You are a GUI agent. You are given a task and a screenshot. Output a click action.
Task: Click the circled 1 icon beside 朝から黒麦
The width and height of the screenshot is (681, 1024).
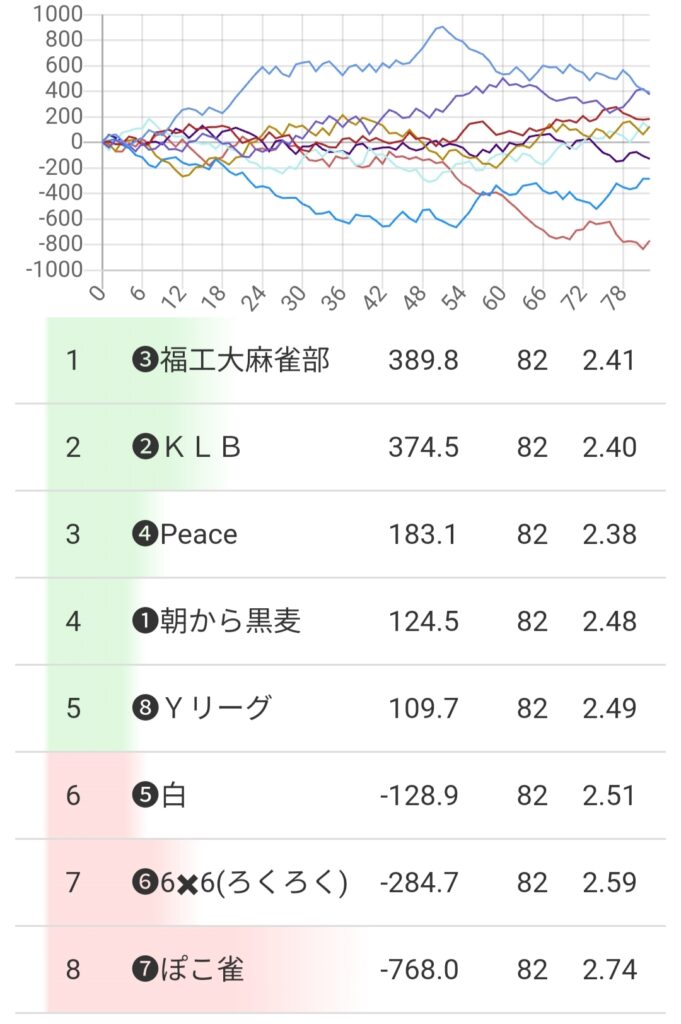coord(144,621)
